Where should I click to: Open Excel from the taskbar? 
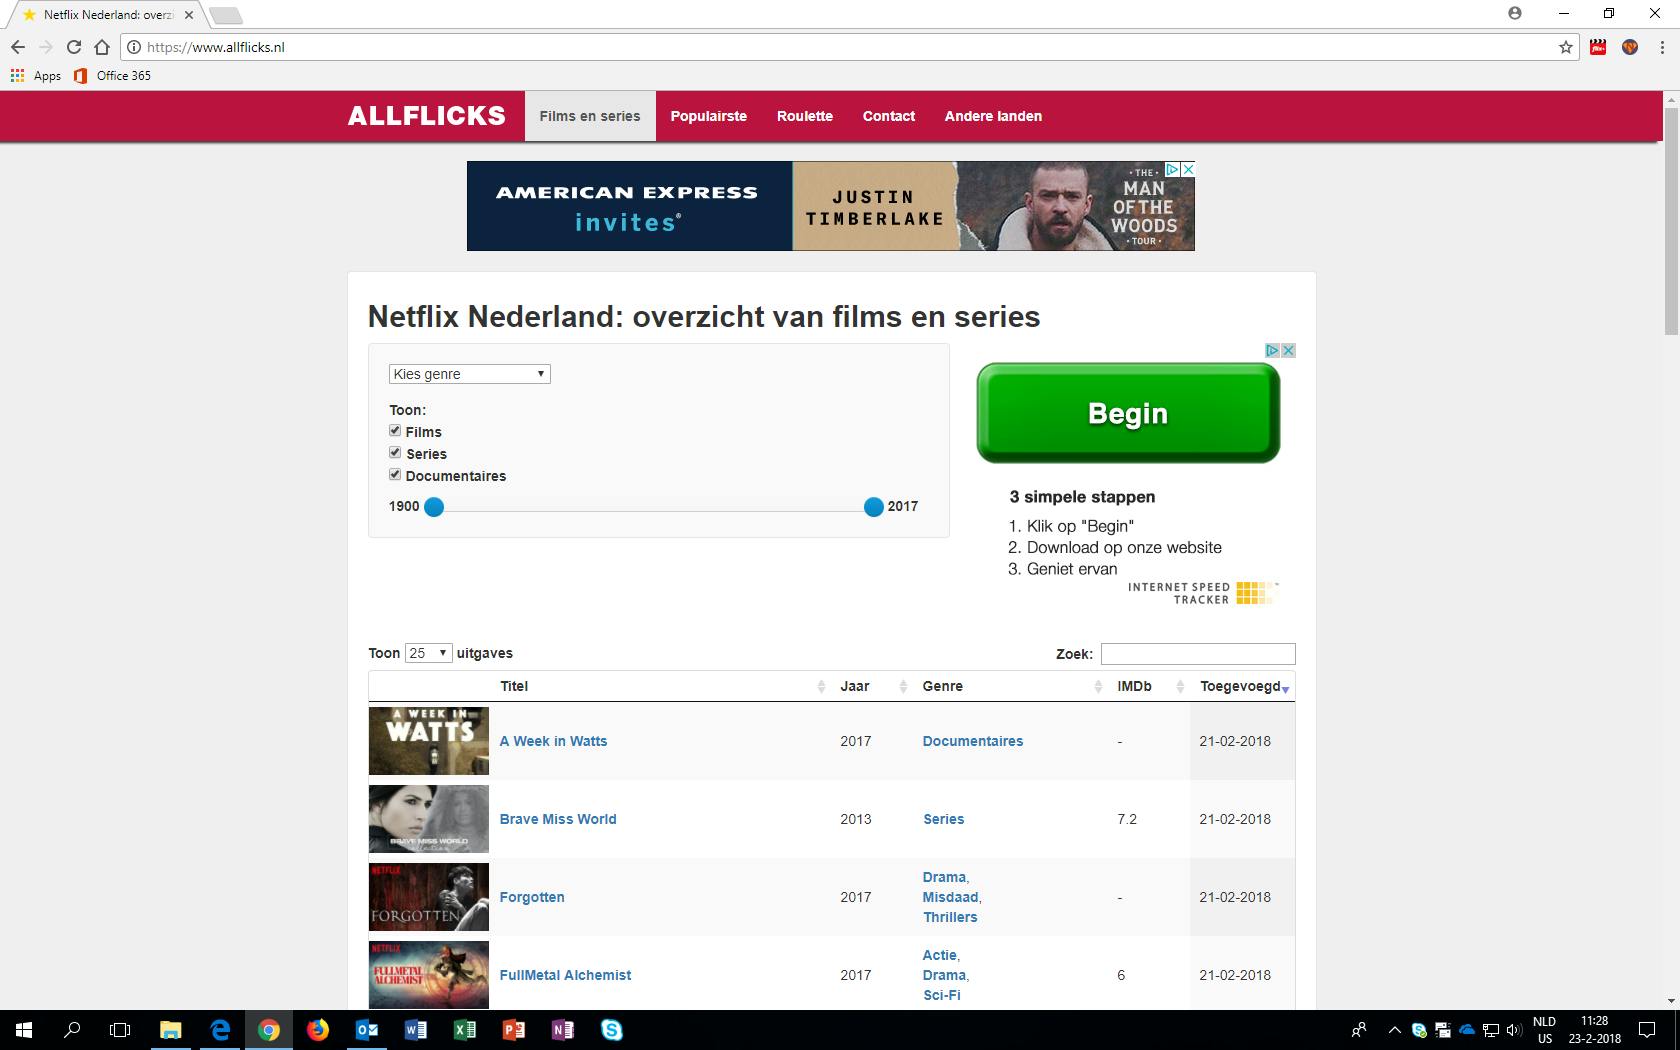465,1029
